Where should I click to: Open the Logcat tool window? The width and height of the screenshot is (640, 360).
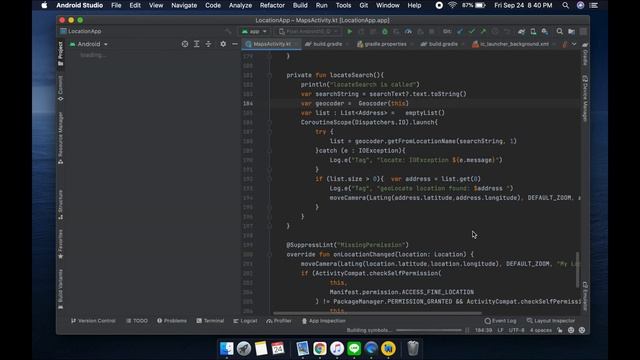coord(245,321)
